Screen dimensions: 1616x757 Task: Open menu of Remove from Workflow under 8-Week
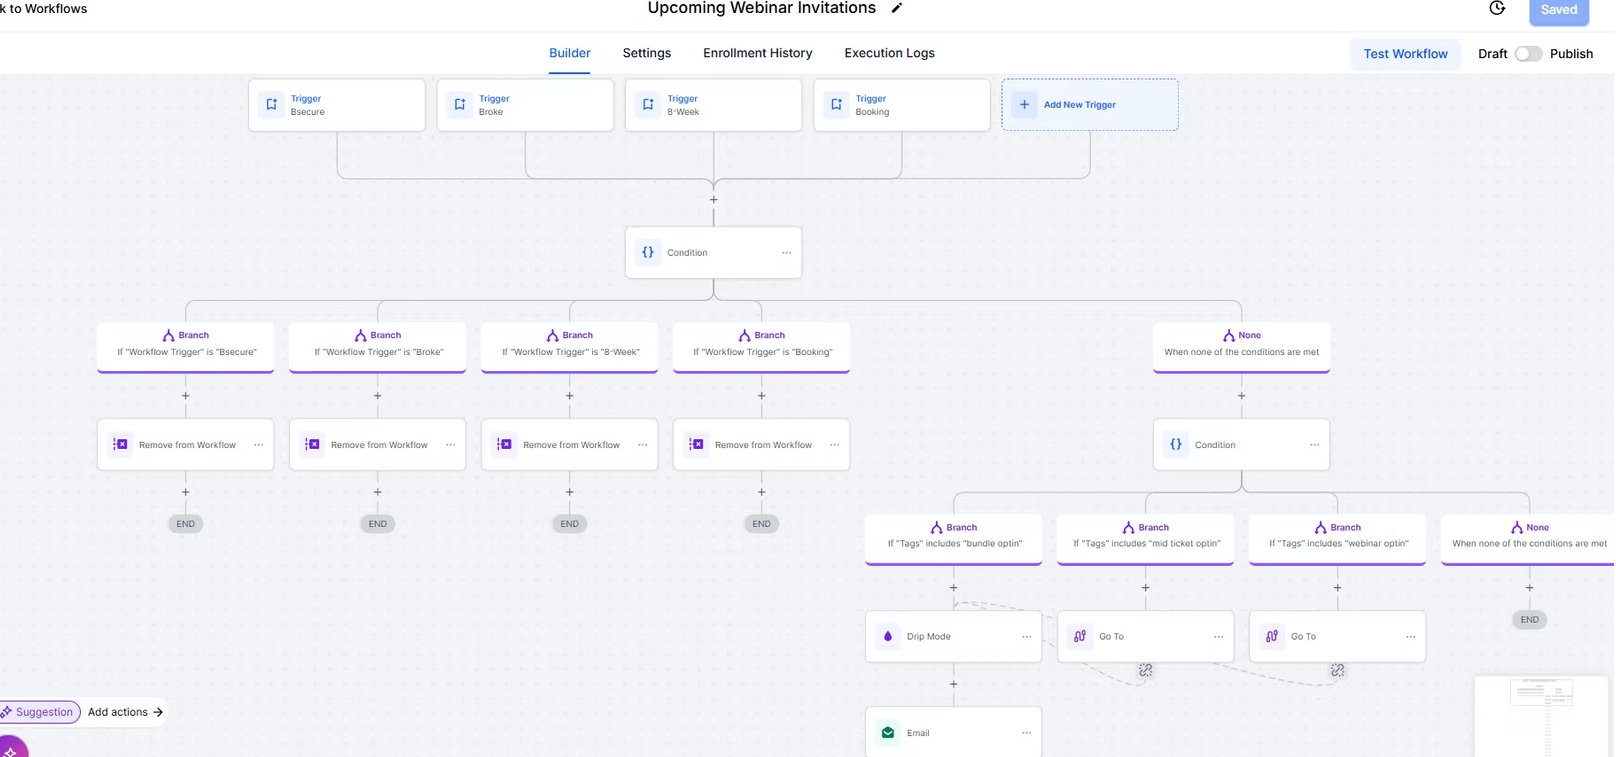pyautogui.click(x=643, y=445)
